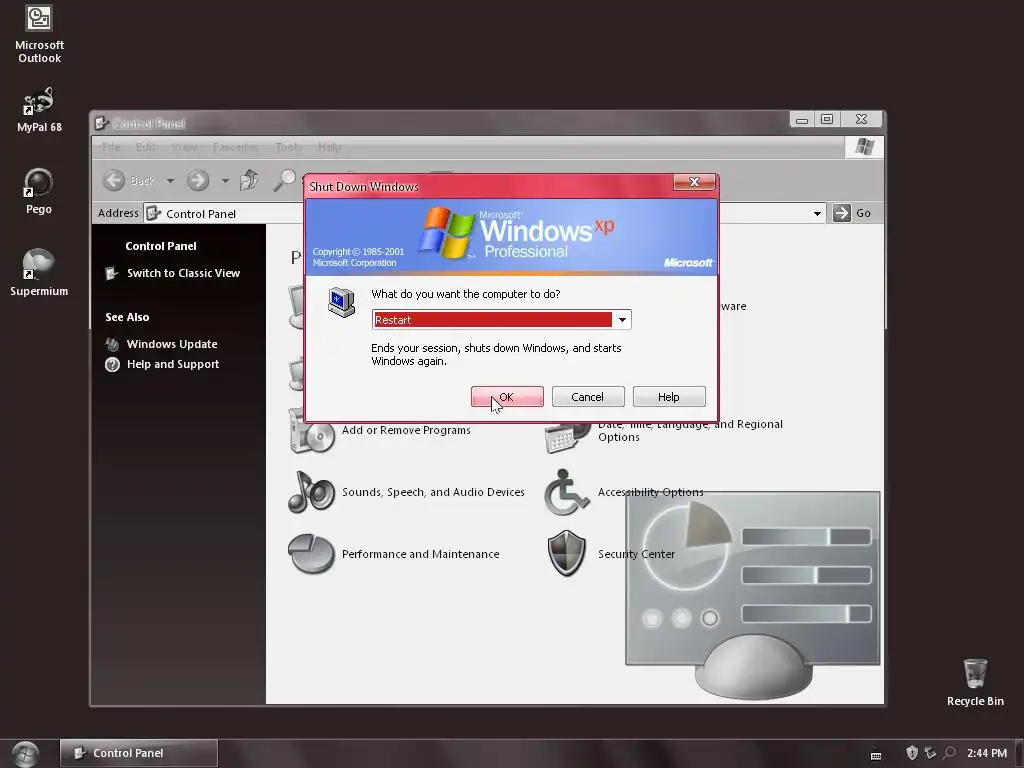
Task: Open the Favorites menu in Control Panel
Action: coord(235,147)
